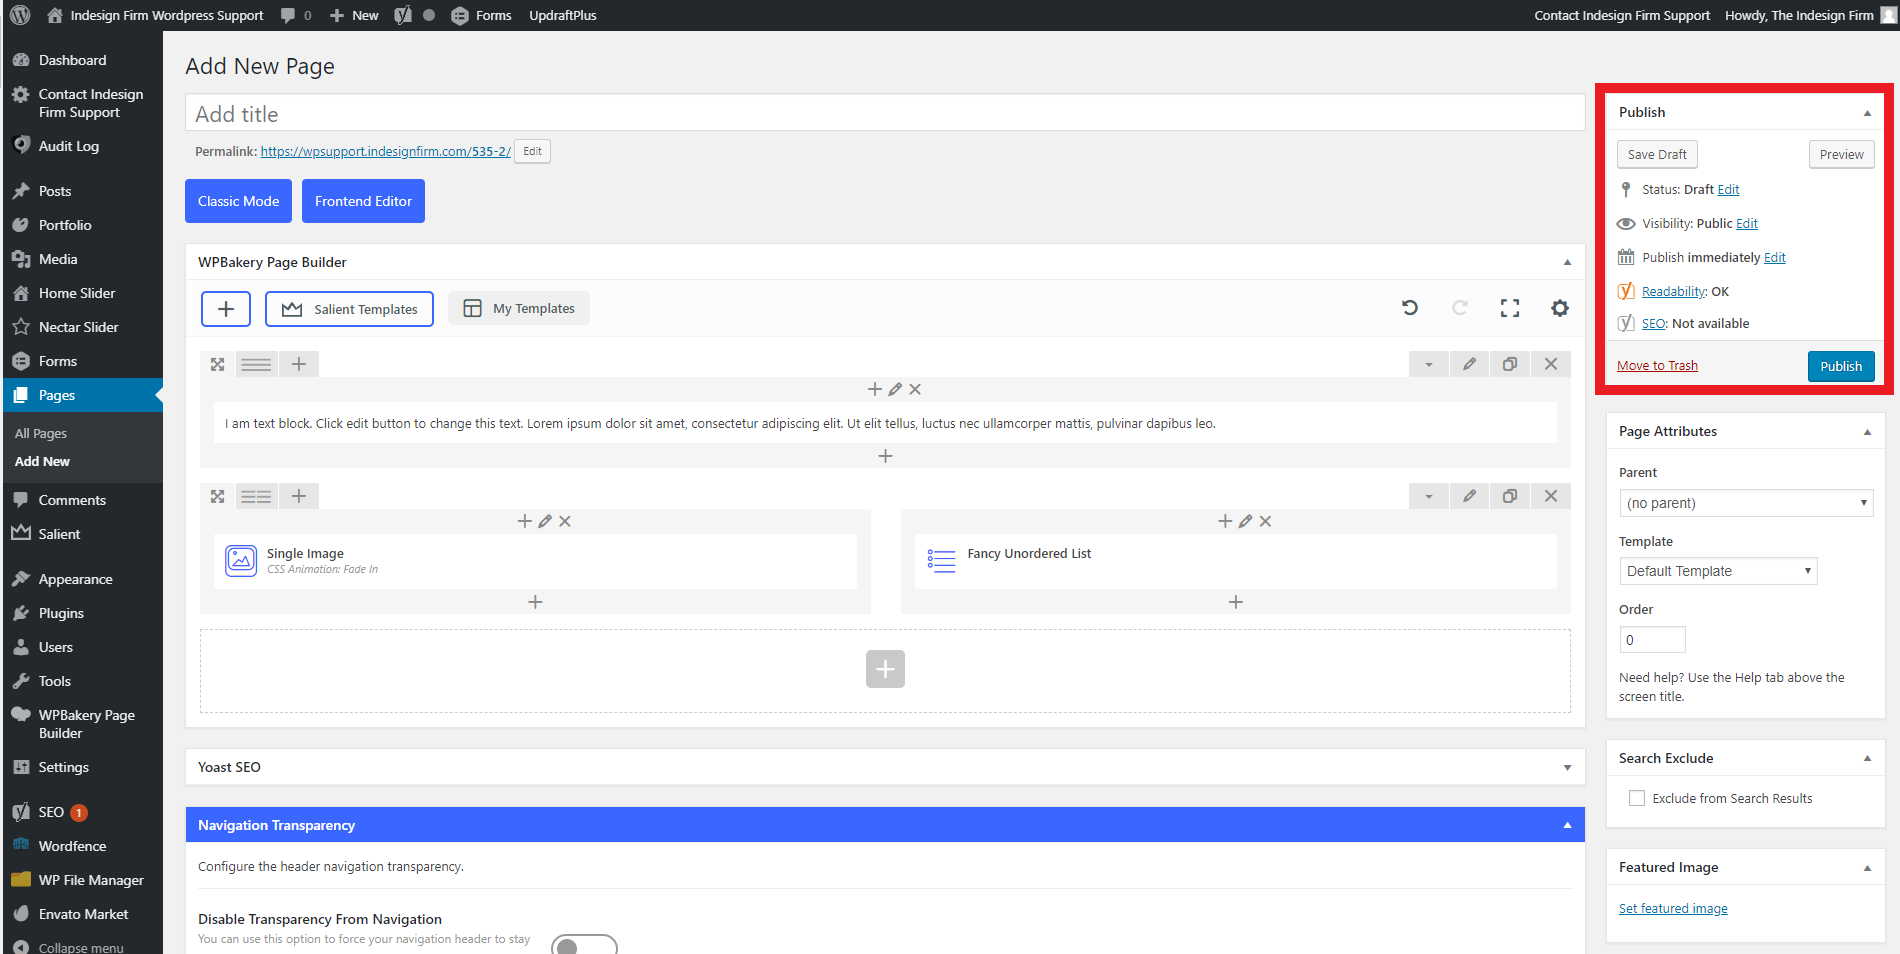This screenshot has width=1900, height=954.
Task: Collapse the Navigation Transparency panel
Action: pyautogui.click(x=1567, y=825)
